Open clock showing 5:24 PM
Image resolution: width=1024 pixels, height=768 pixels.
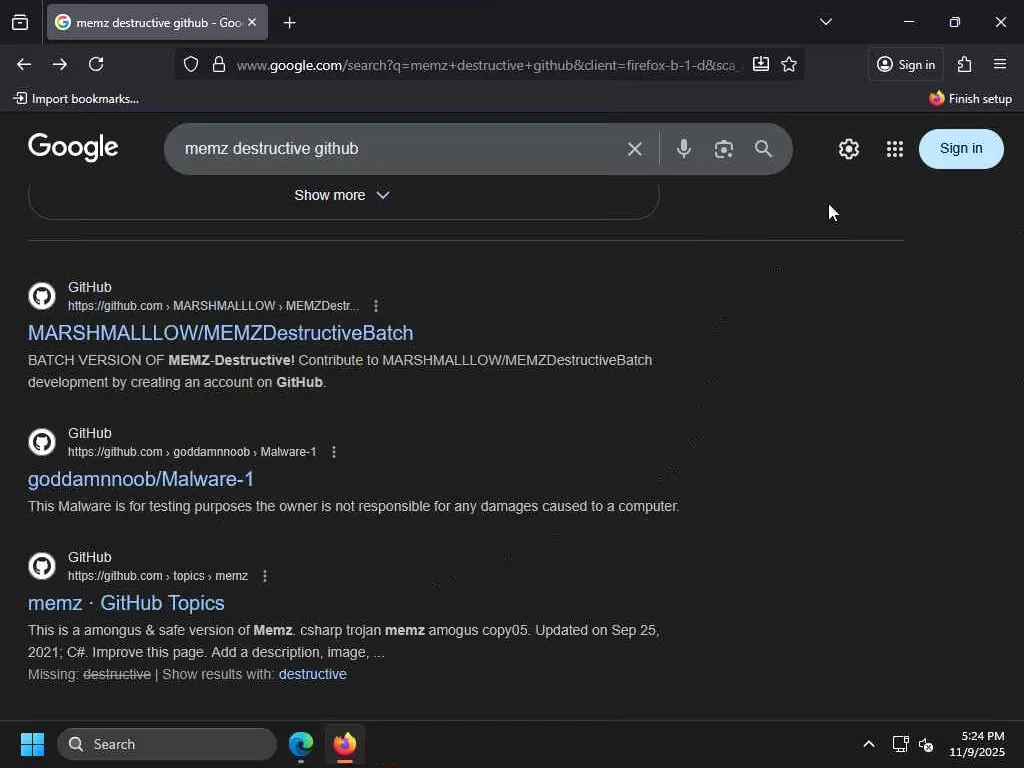point(977,744)
